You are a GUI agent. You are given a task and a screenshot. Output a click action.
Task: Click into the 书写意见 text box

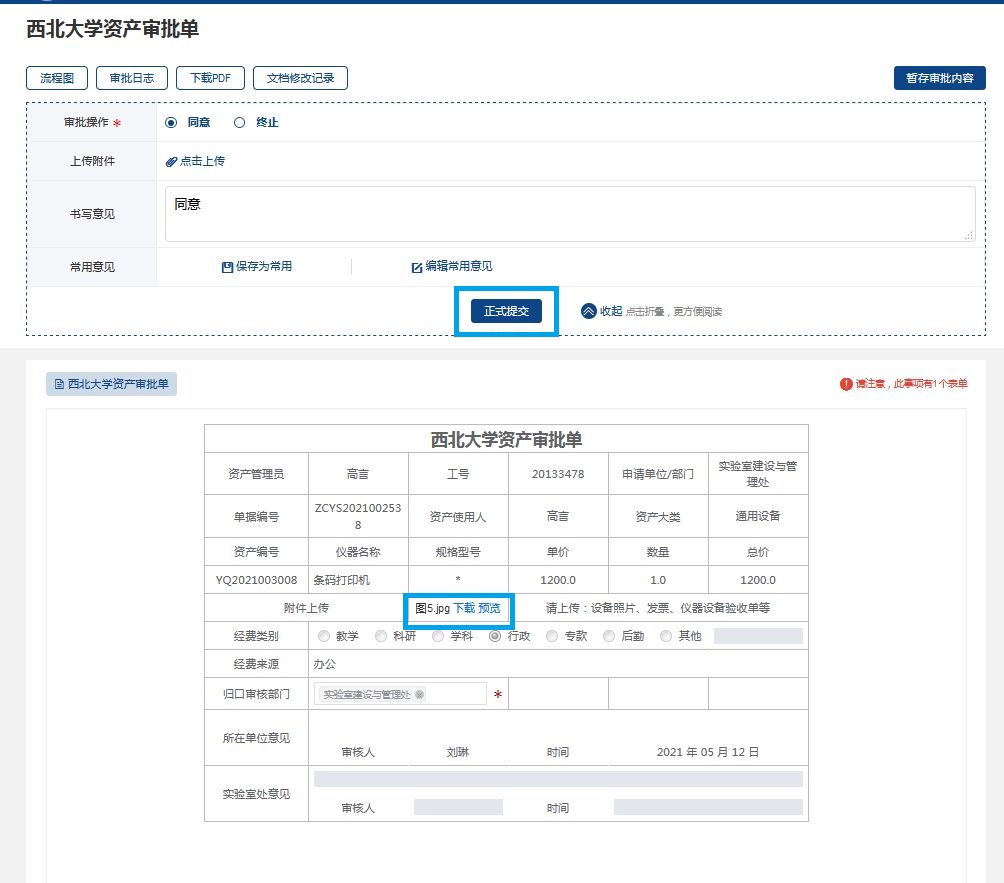point(570,213)
